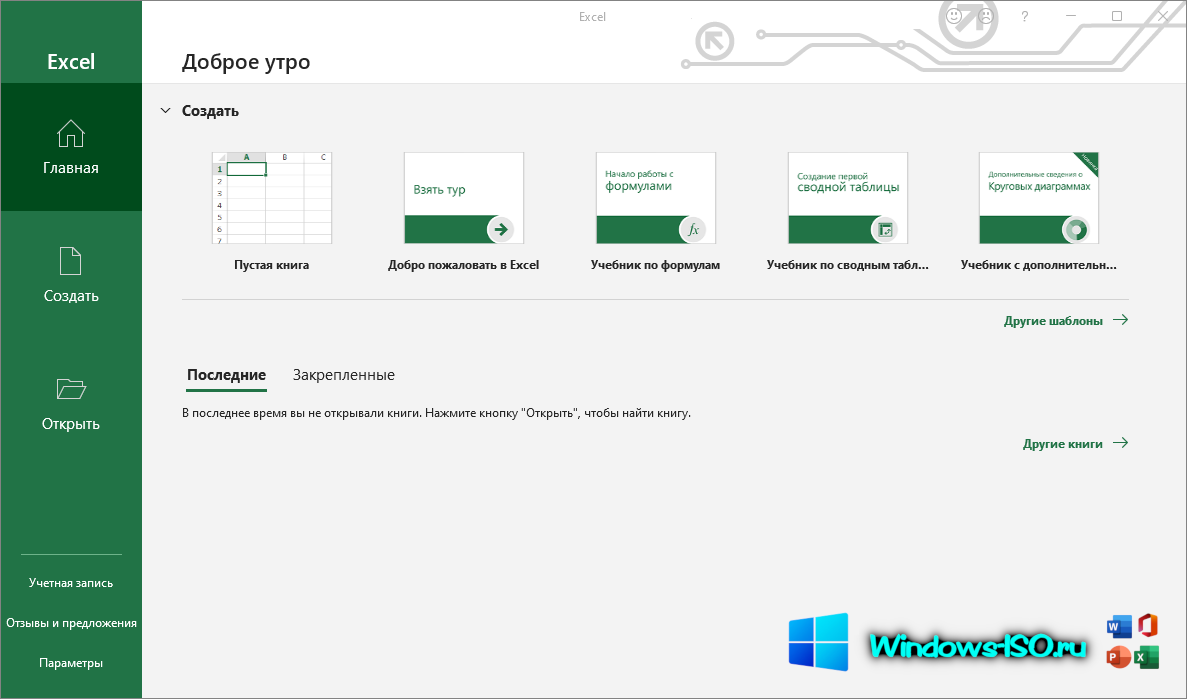Open the Главная home page
Image resolution: width=1187 pixels, height=699 pixels.
pyautogui.click(x=70, y=147)
